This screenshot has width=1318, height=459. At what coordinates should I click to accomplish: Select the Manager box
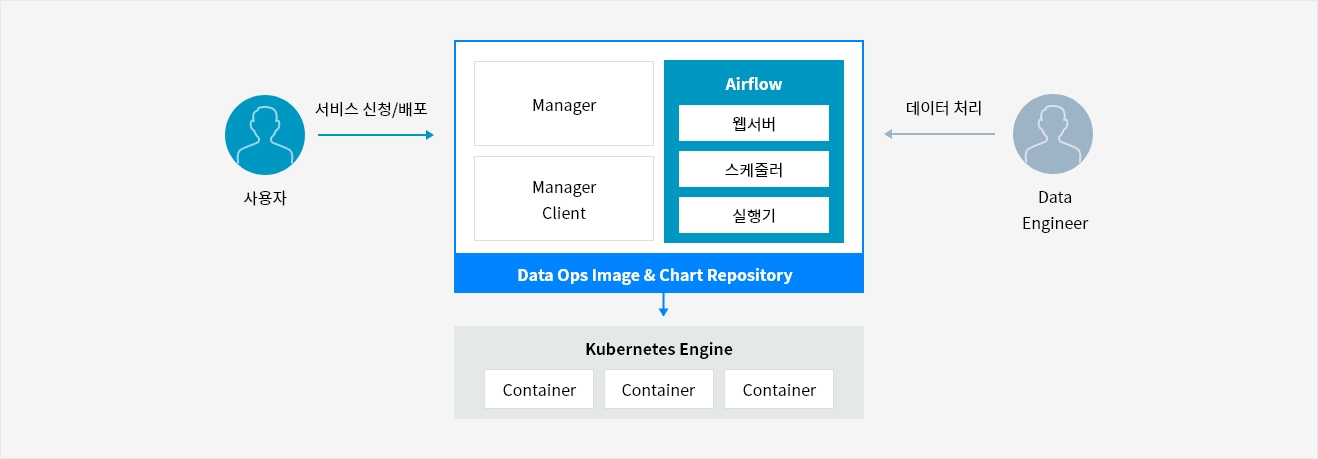click(563, 104)
